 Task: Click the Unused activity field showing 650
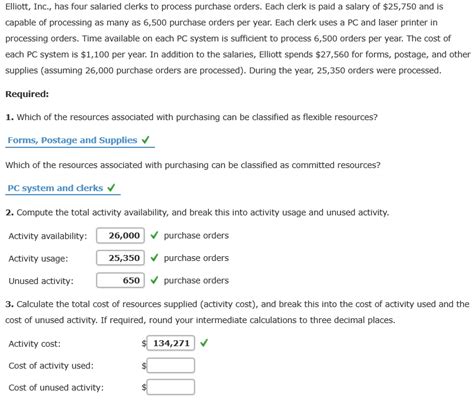[x=120, y=280]
